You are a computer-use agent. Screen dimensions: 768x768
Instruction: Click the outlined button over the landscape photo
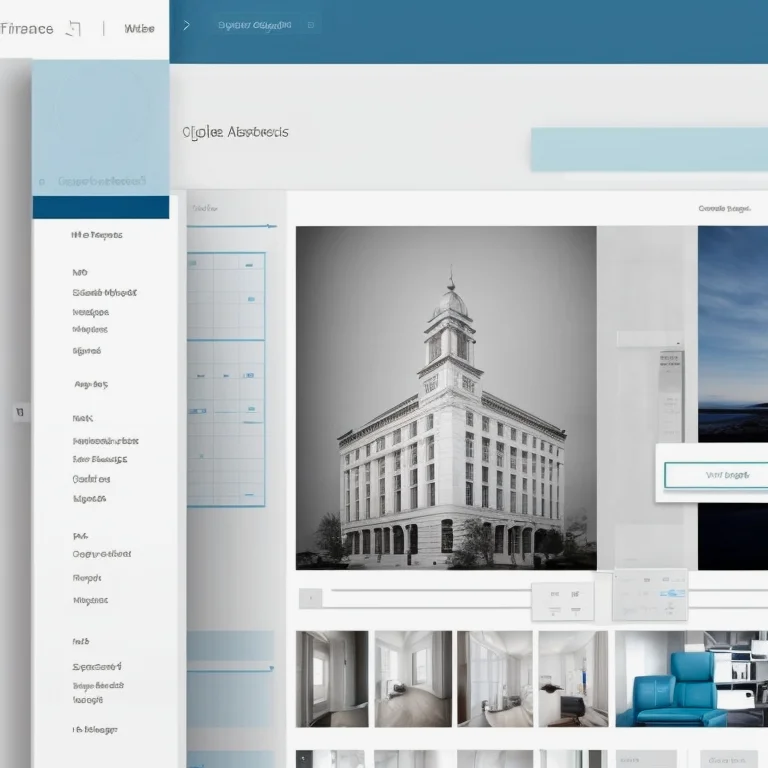(716, 475)
